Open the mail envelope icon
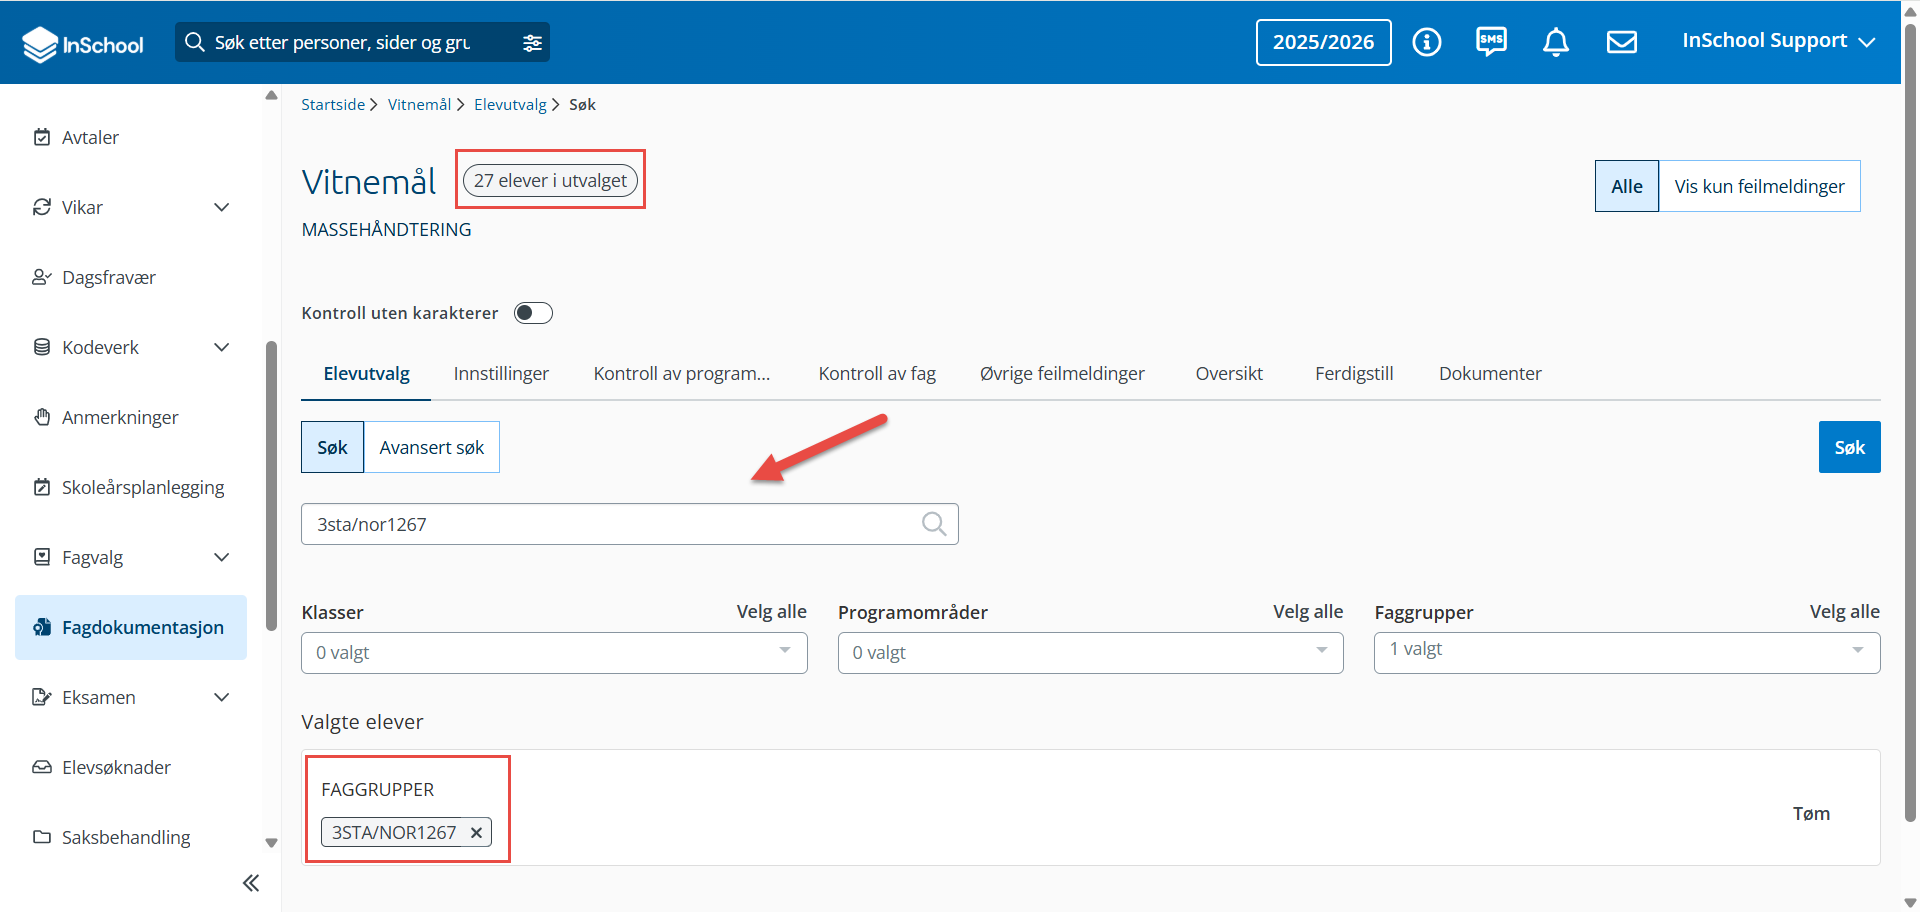Screen dimensions: 1920x912 (x=1621, y=42)
